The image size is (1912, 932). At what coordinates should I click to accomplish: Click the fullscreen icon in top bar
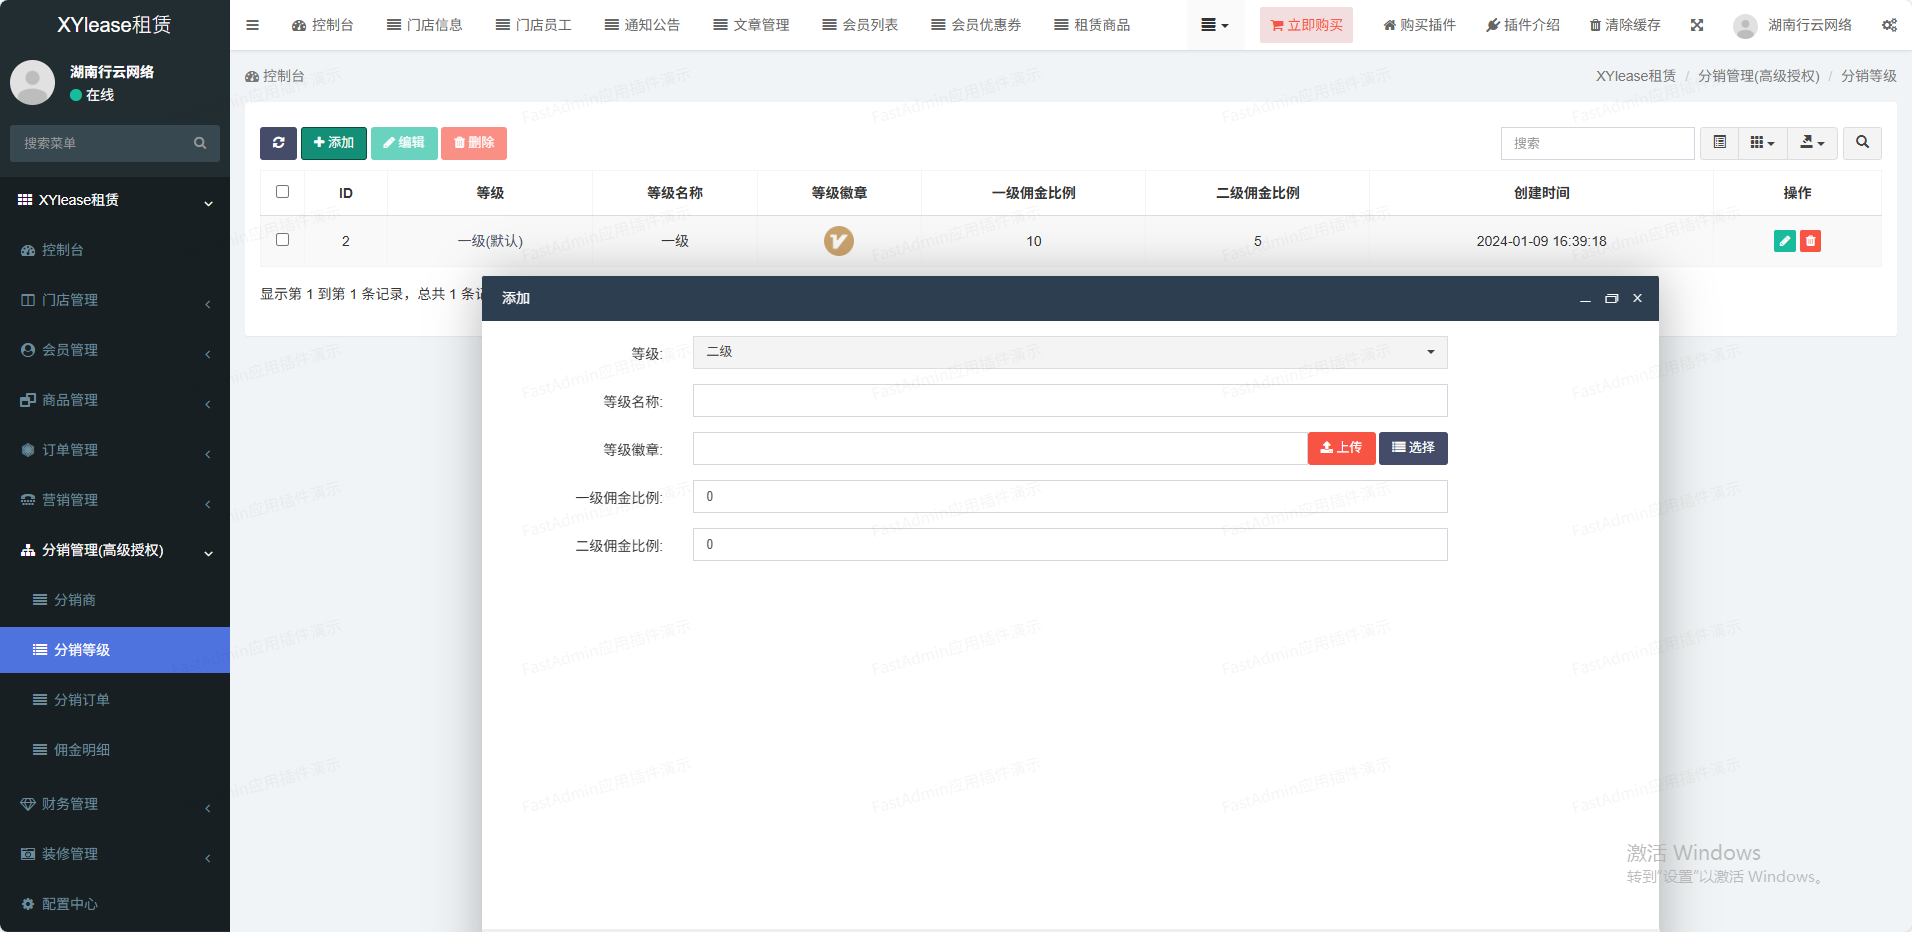tap(1697, 25)
